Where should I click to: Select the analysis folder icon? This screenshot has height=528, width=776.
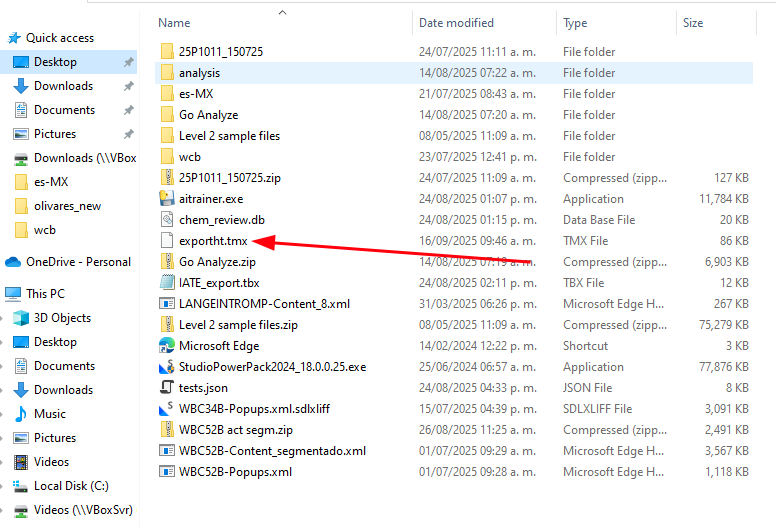[167, 73]
